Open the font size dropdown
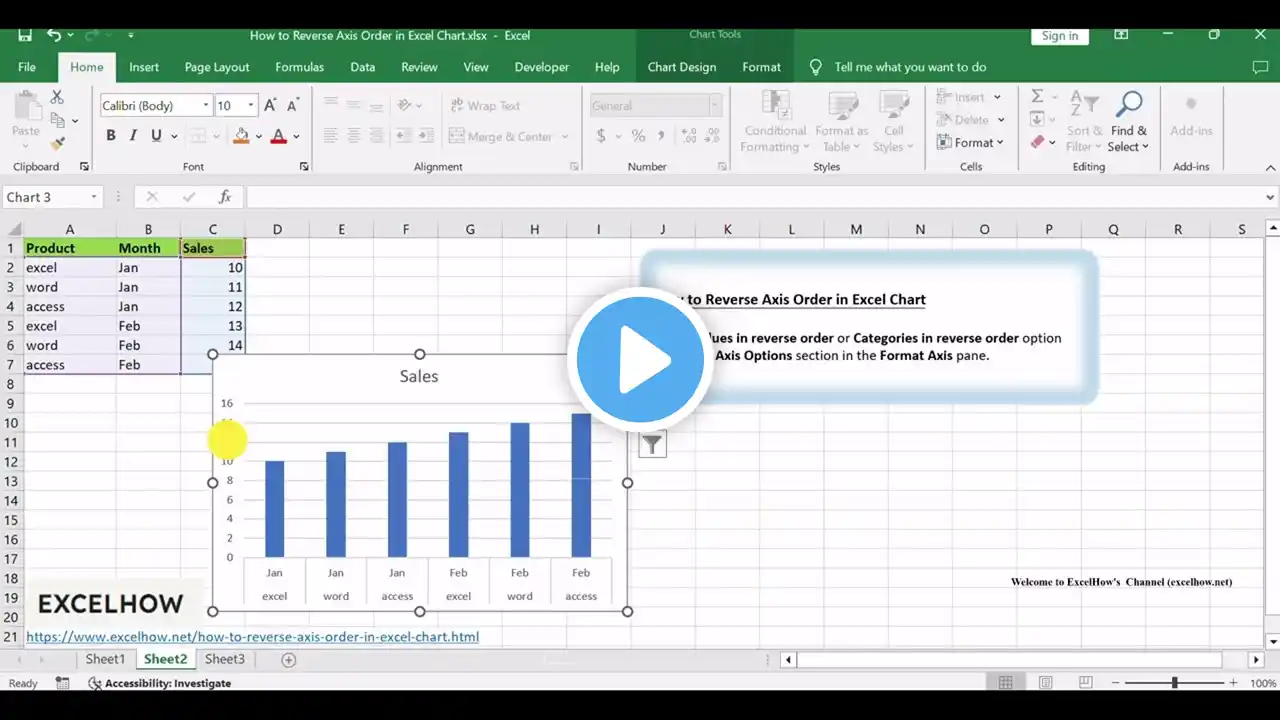Screen dimensions: 1280x720 tap(251, 106)
